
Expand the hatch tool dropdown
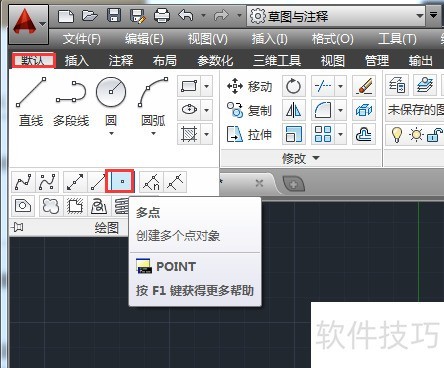click(206, 134)
